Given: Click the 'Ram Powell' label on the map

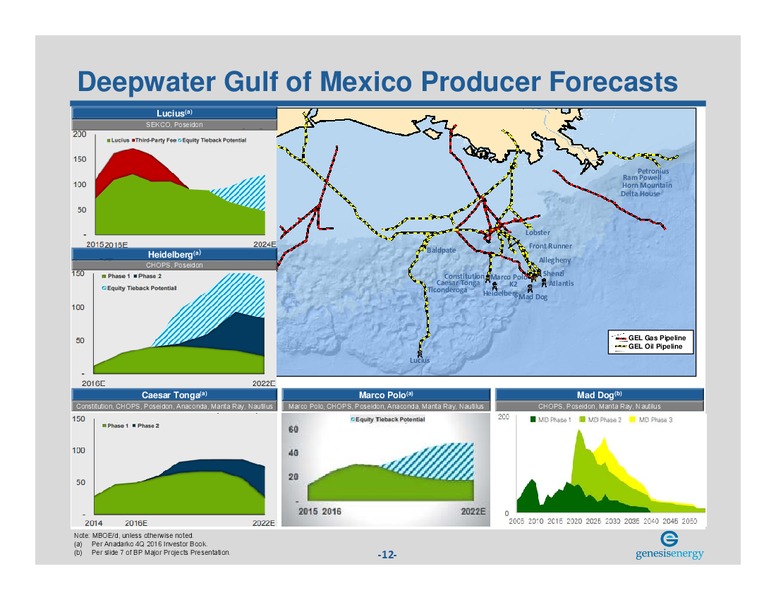Looking at the screenshot, I should [642, 177].
